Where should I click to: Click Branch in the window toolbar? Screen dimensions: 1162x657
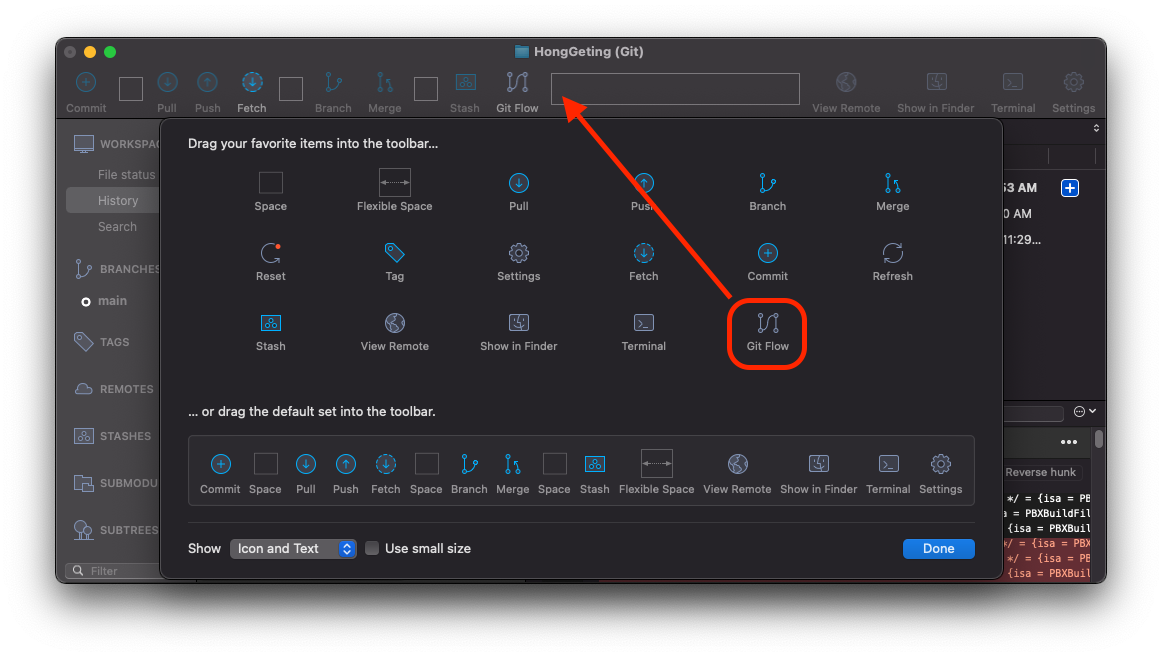[x=333, y=93]
